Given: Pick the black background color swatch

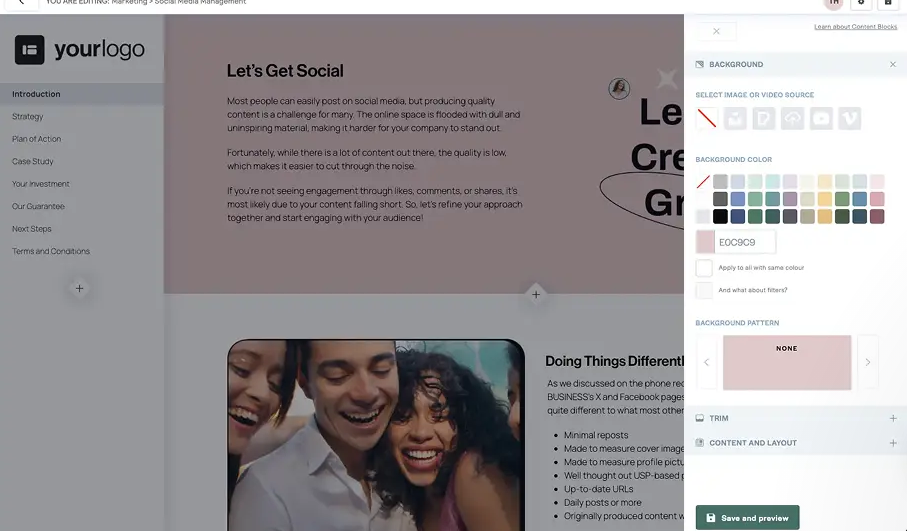Looking at the screenshot, I should pos(720,216).
